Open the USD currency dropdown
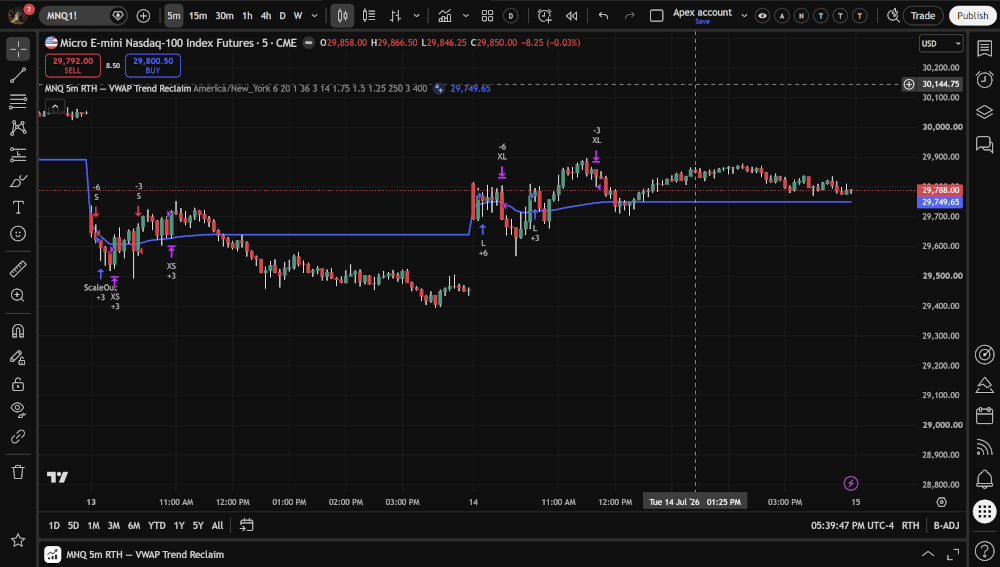Viewport: 1000px width, 567px height. (941, 43)
